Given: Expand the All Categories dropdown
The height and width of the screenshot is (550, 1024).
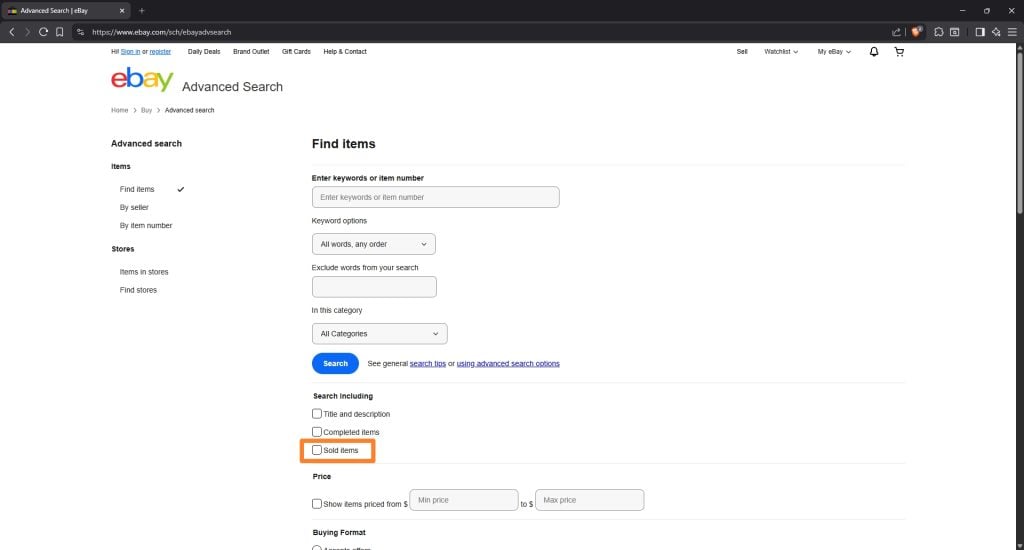Looking at the screenshot, I should [379, 334].
